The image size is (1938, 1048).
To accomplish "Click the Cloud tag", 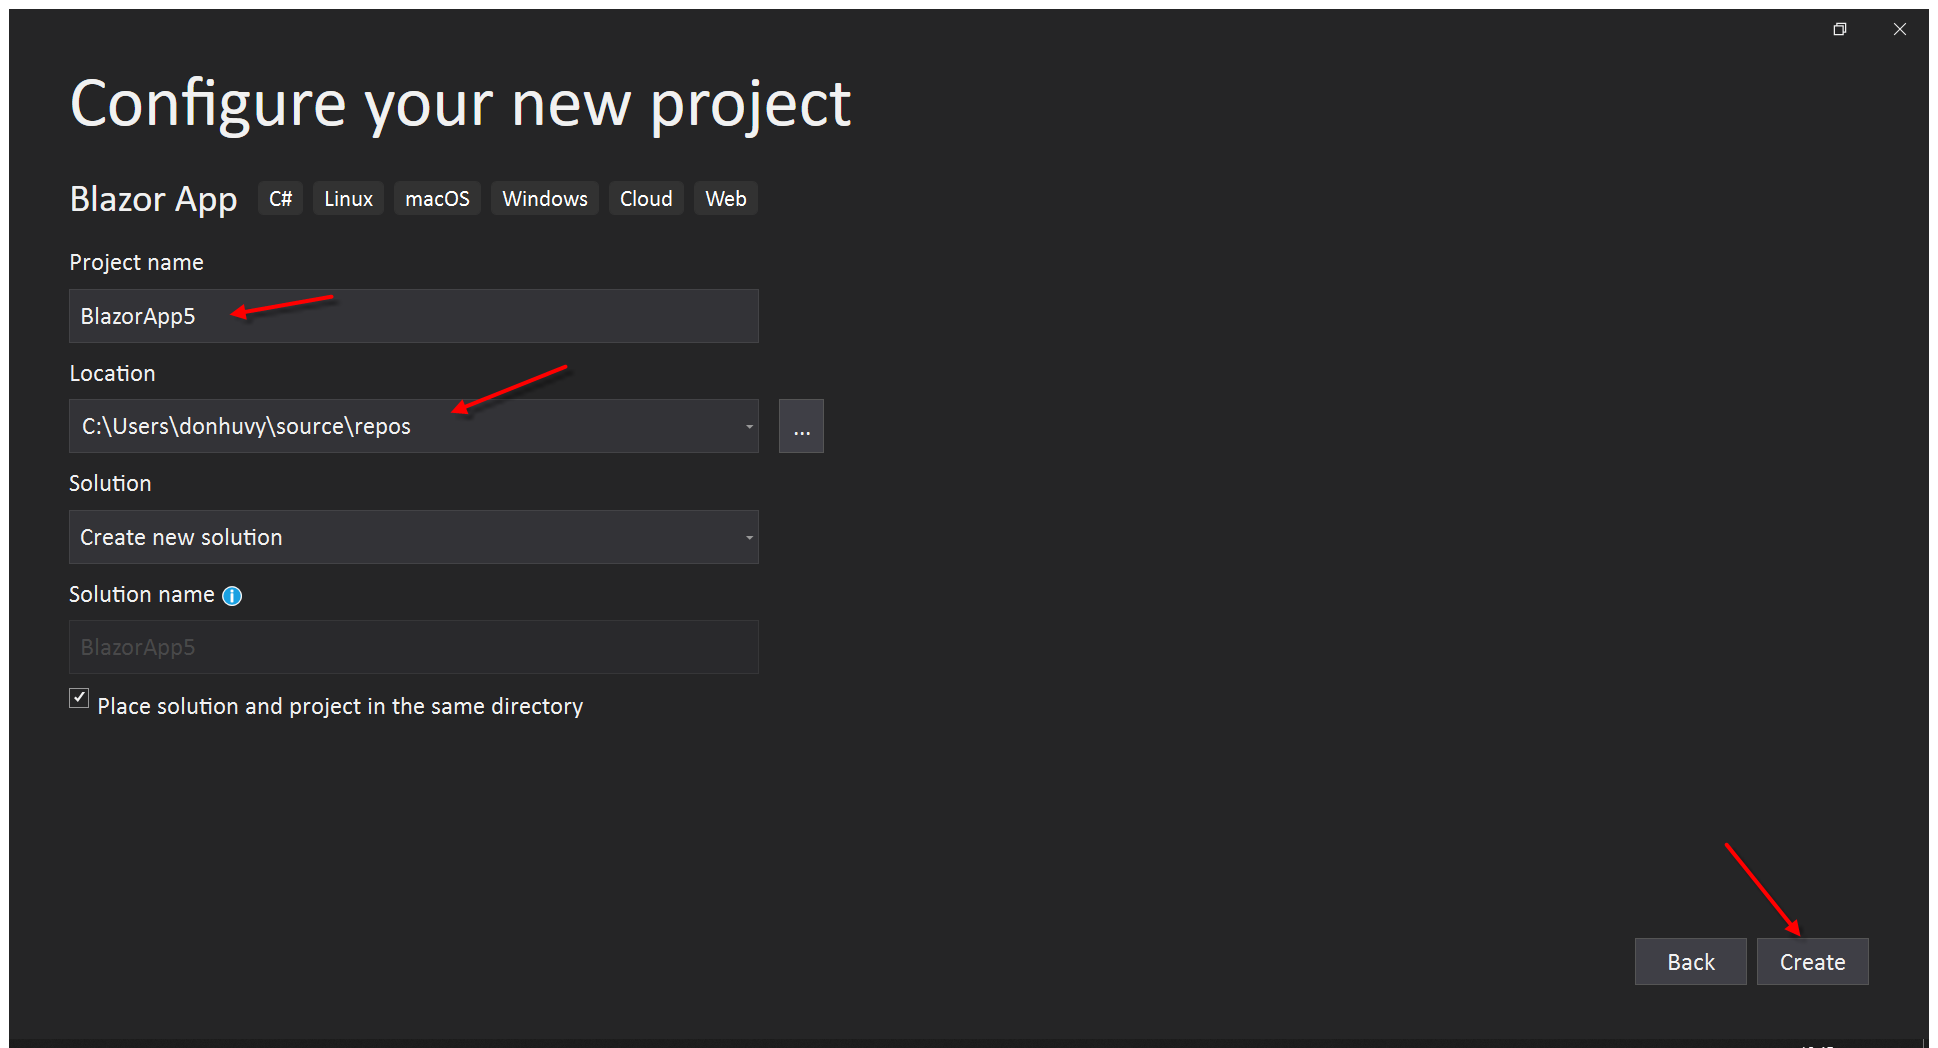I will (645, 198).
